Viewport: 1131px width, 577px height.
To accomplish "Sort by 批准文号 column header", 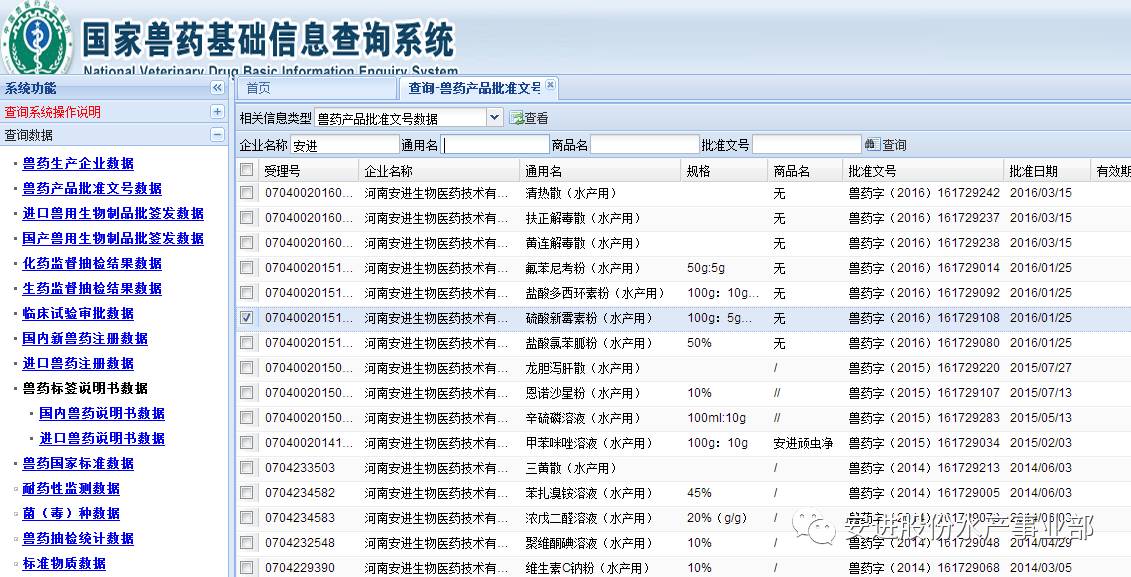I will click(x=924, y=170).
